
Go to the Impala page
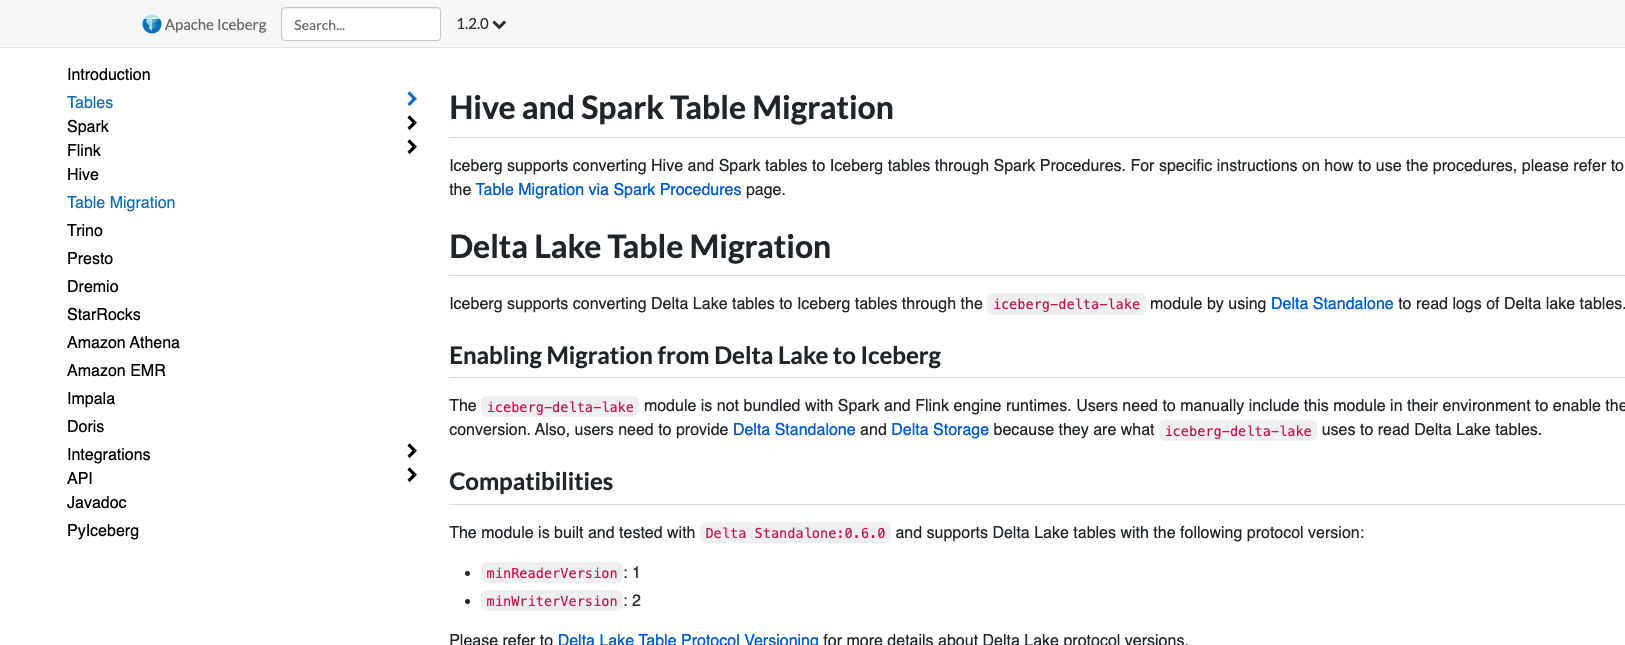[91, 398]
